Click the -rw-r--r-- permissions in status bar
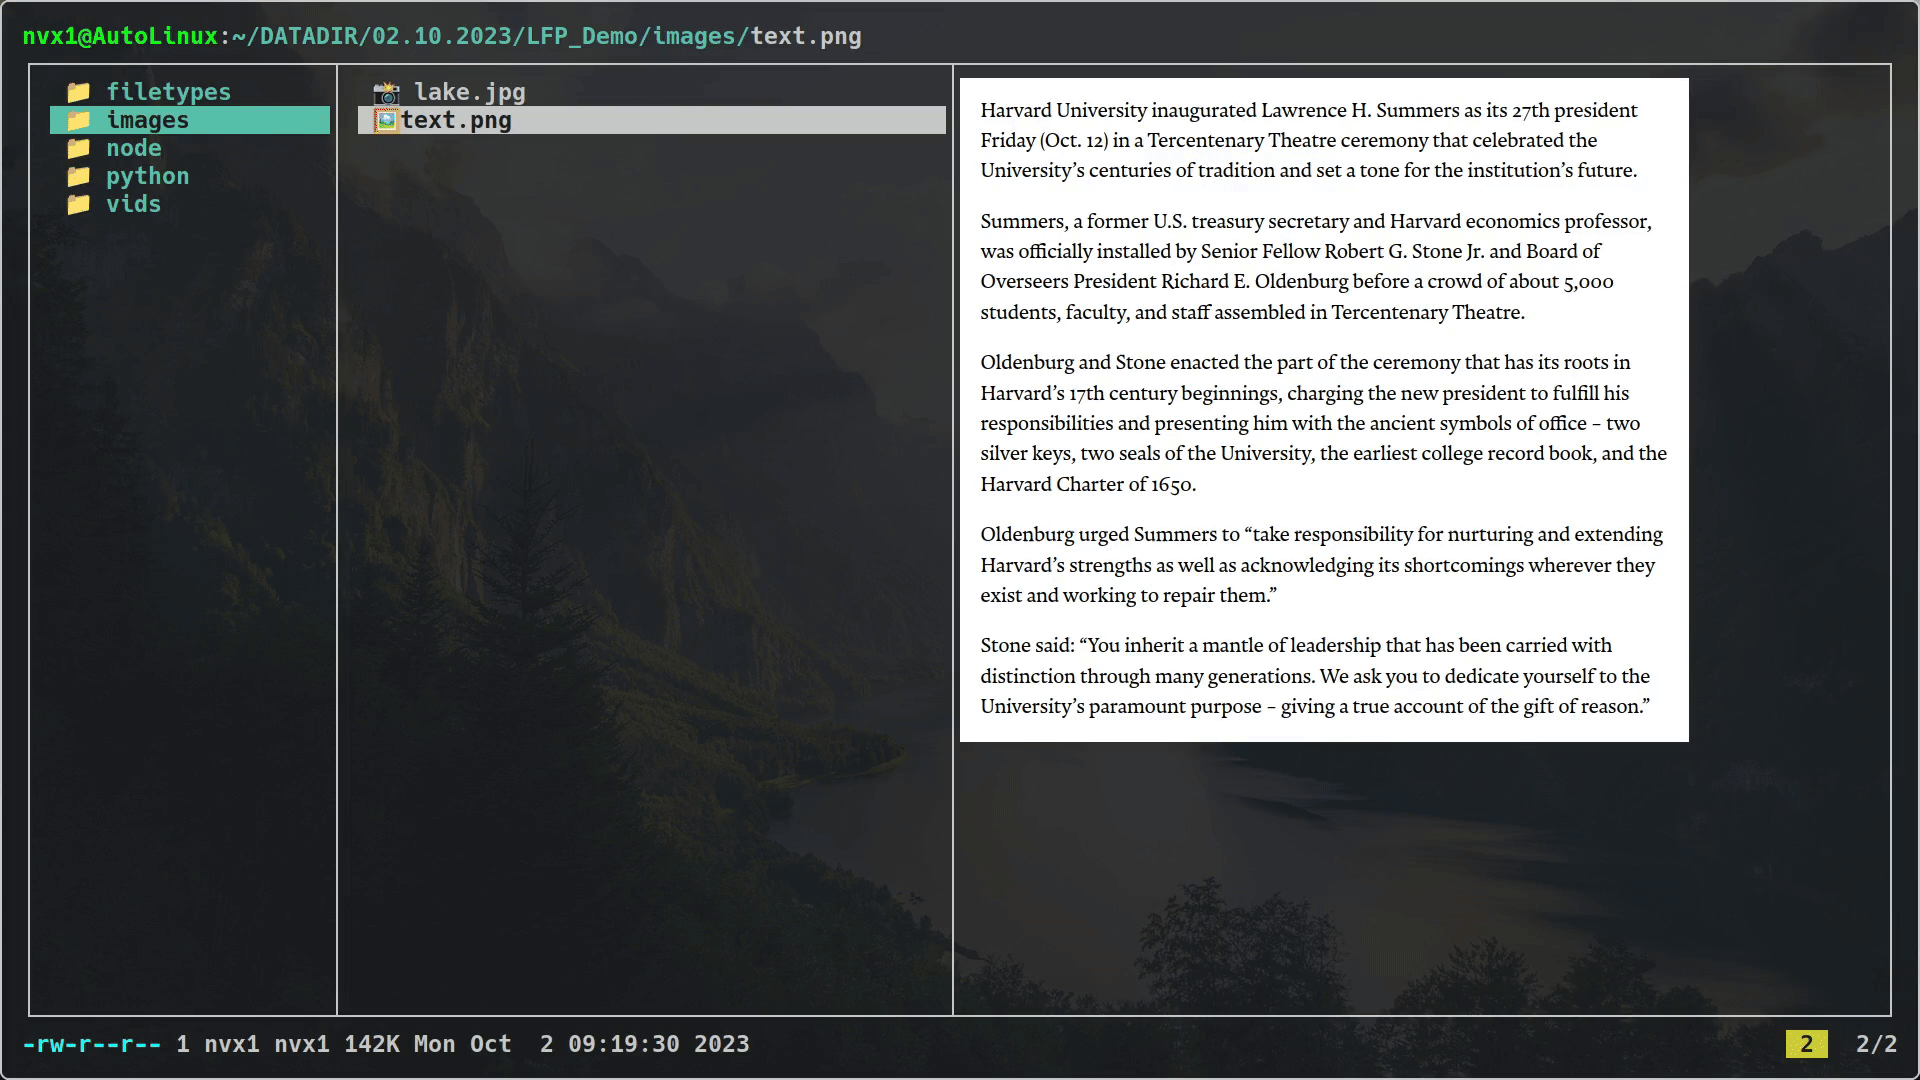Image resolution: width=1920 pixels, height=1080 pixels. point(92,1044)
